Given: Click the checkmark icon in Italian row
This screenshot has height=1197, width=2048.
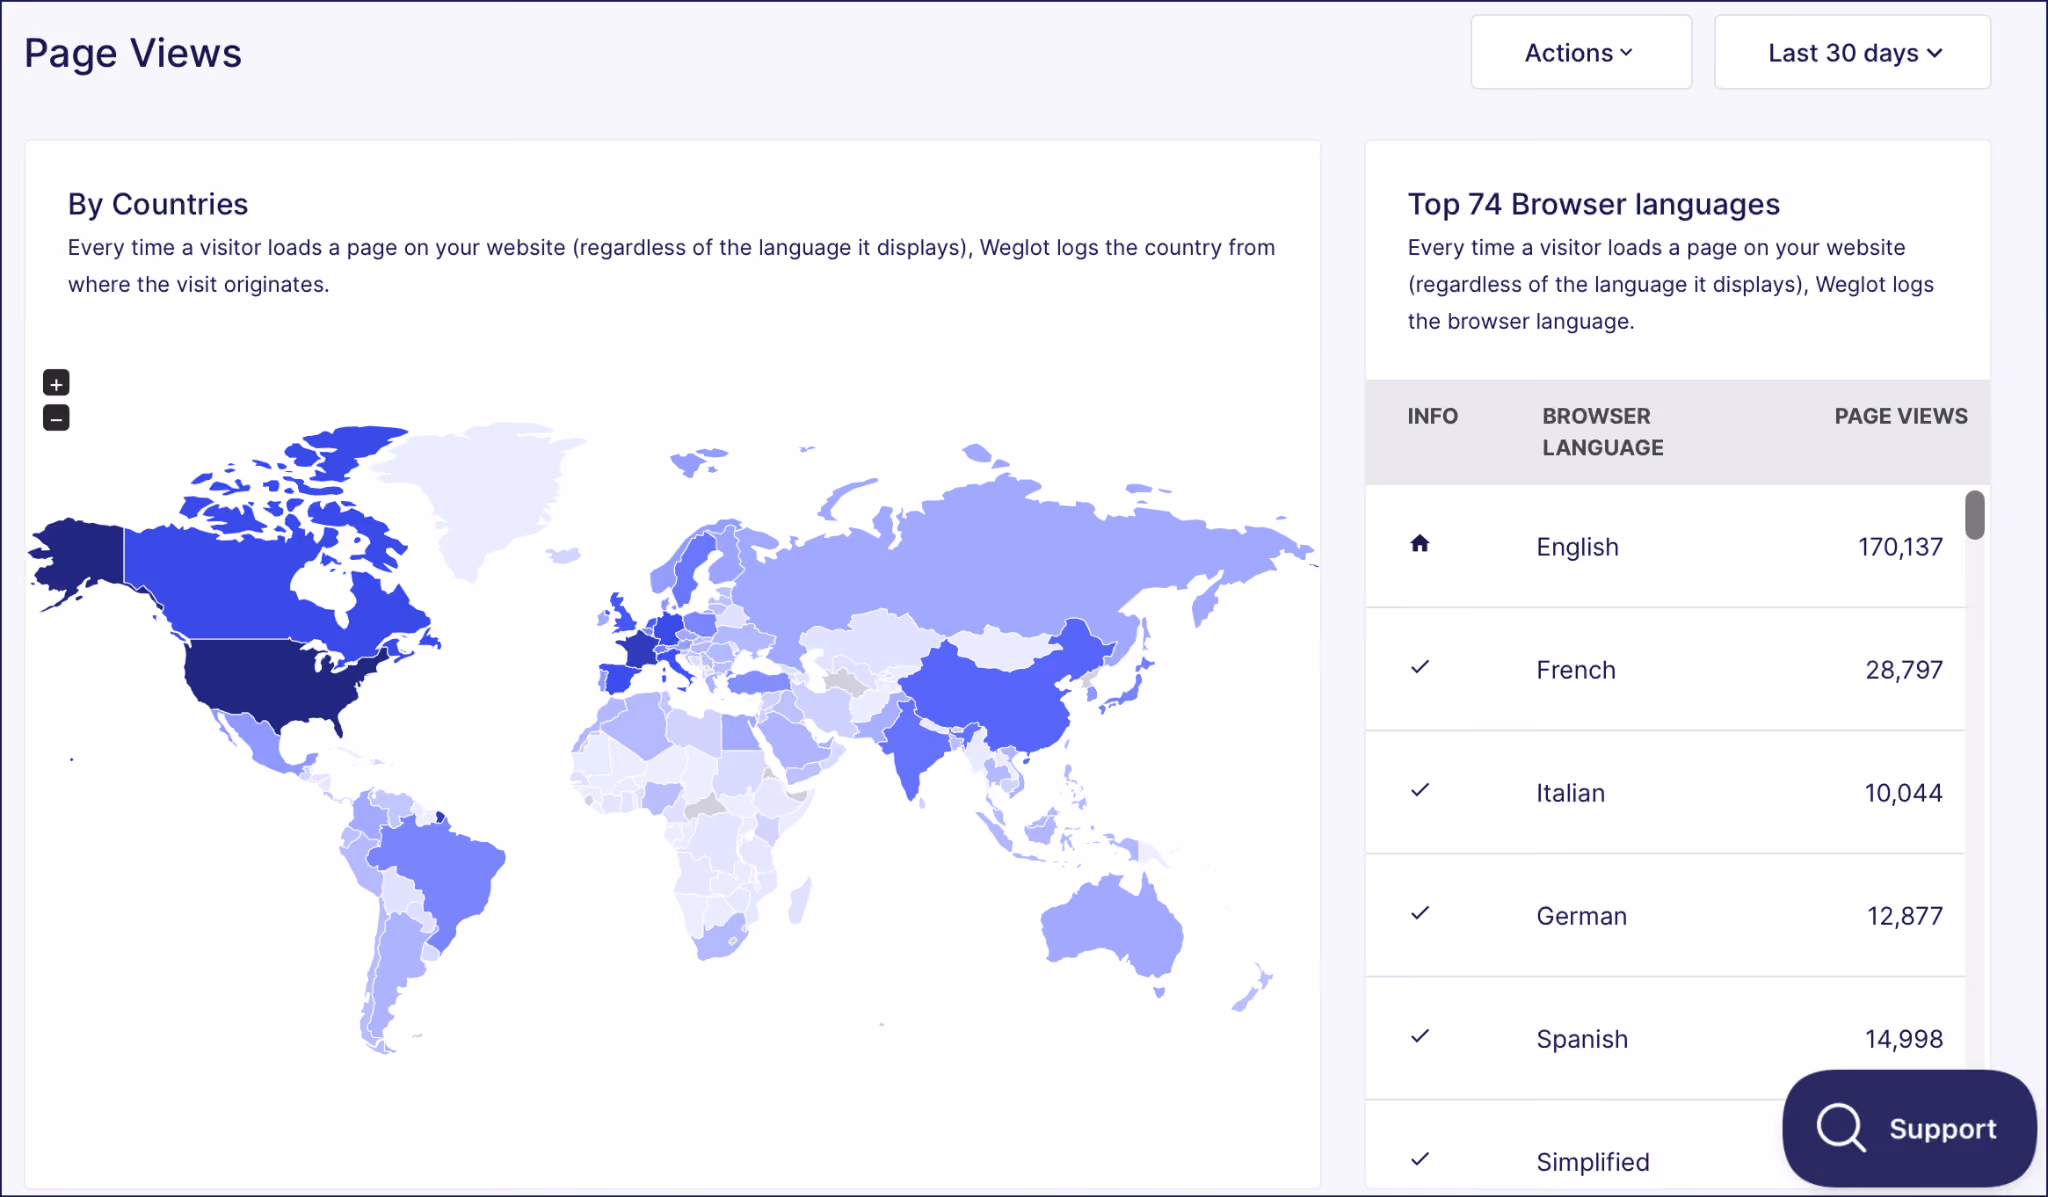Looking at the screenshot, I should pos(1420,790).
